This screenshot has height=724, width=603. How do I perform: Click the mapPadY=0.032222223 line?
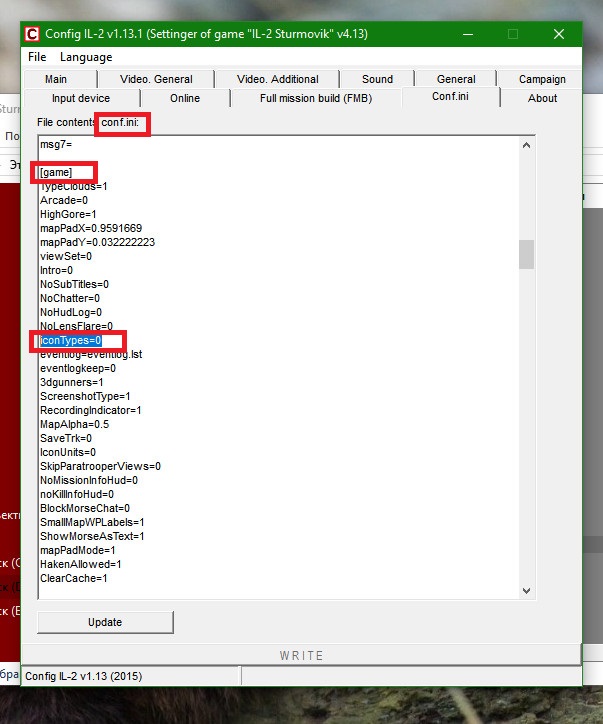97,242
